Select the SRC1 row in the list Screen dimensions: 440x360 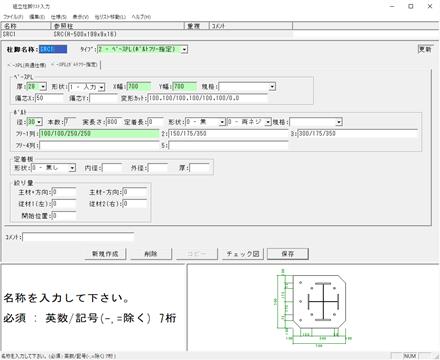[147, 34]
